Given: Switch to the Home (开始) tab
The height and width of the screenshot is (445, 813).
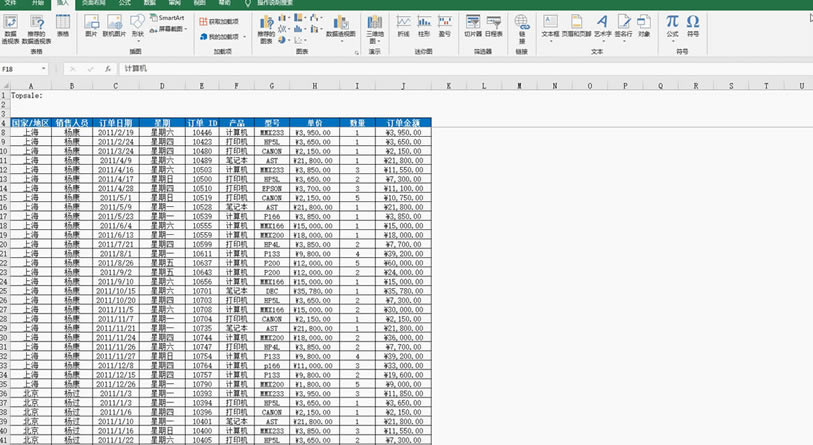Looking at the screenshot, I should coord(38,3).
